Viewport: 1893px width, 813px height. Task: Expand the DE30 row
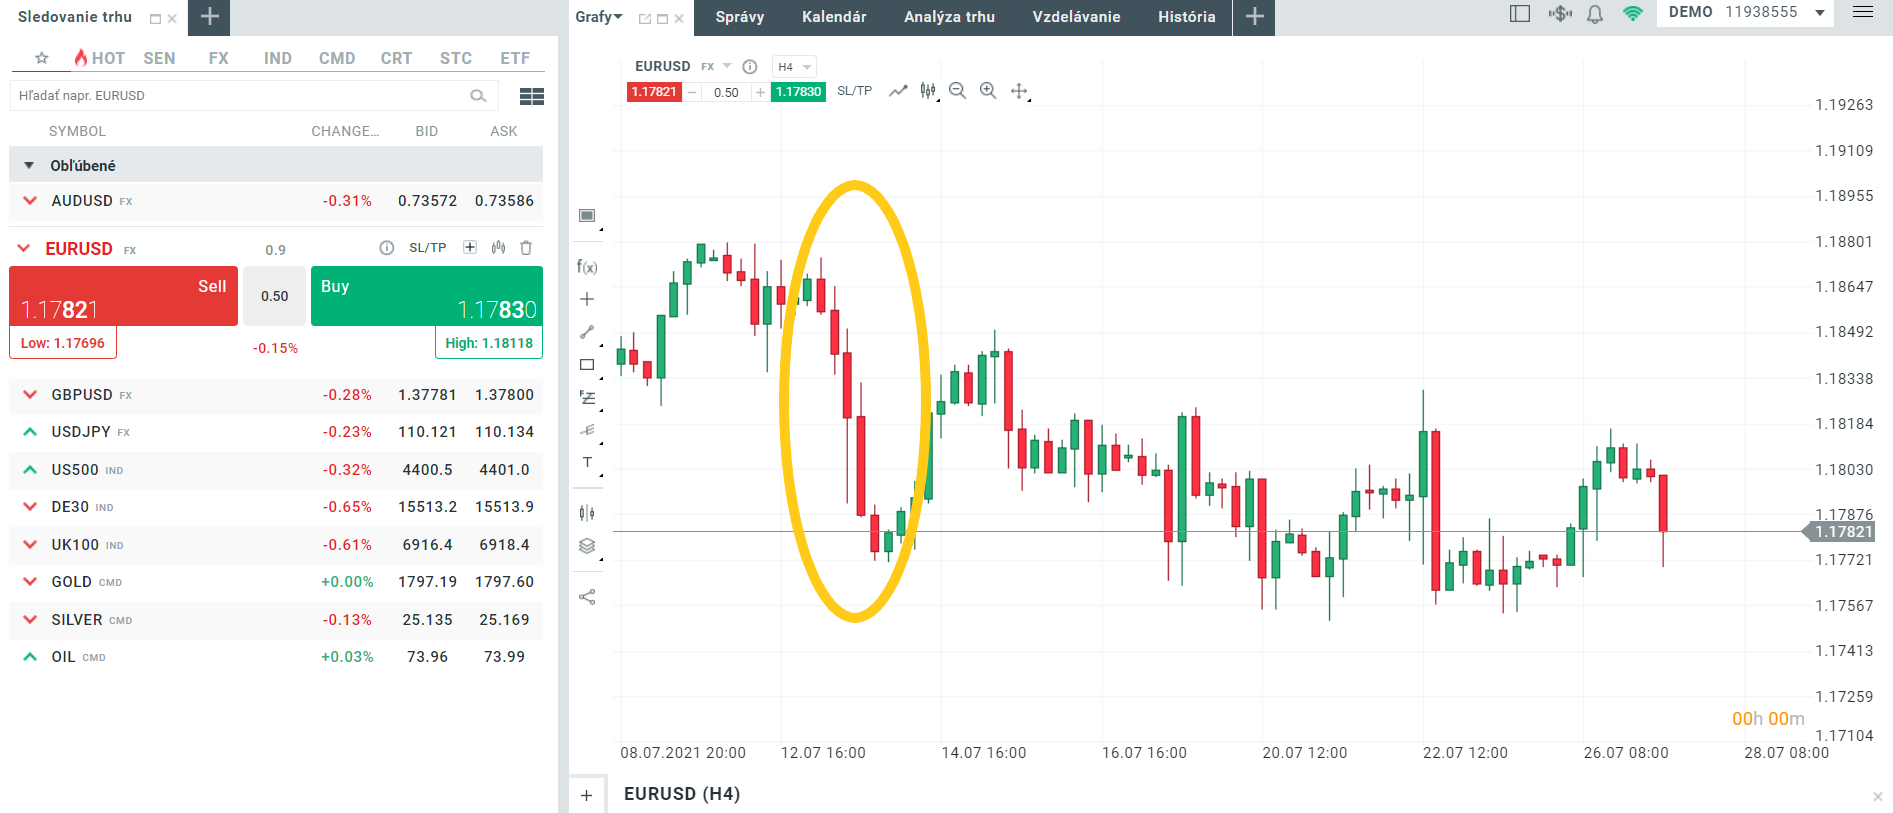[x=30, y=507]
